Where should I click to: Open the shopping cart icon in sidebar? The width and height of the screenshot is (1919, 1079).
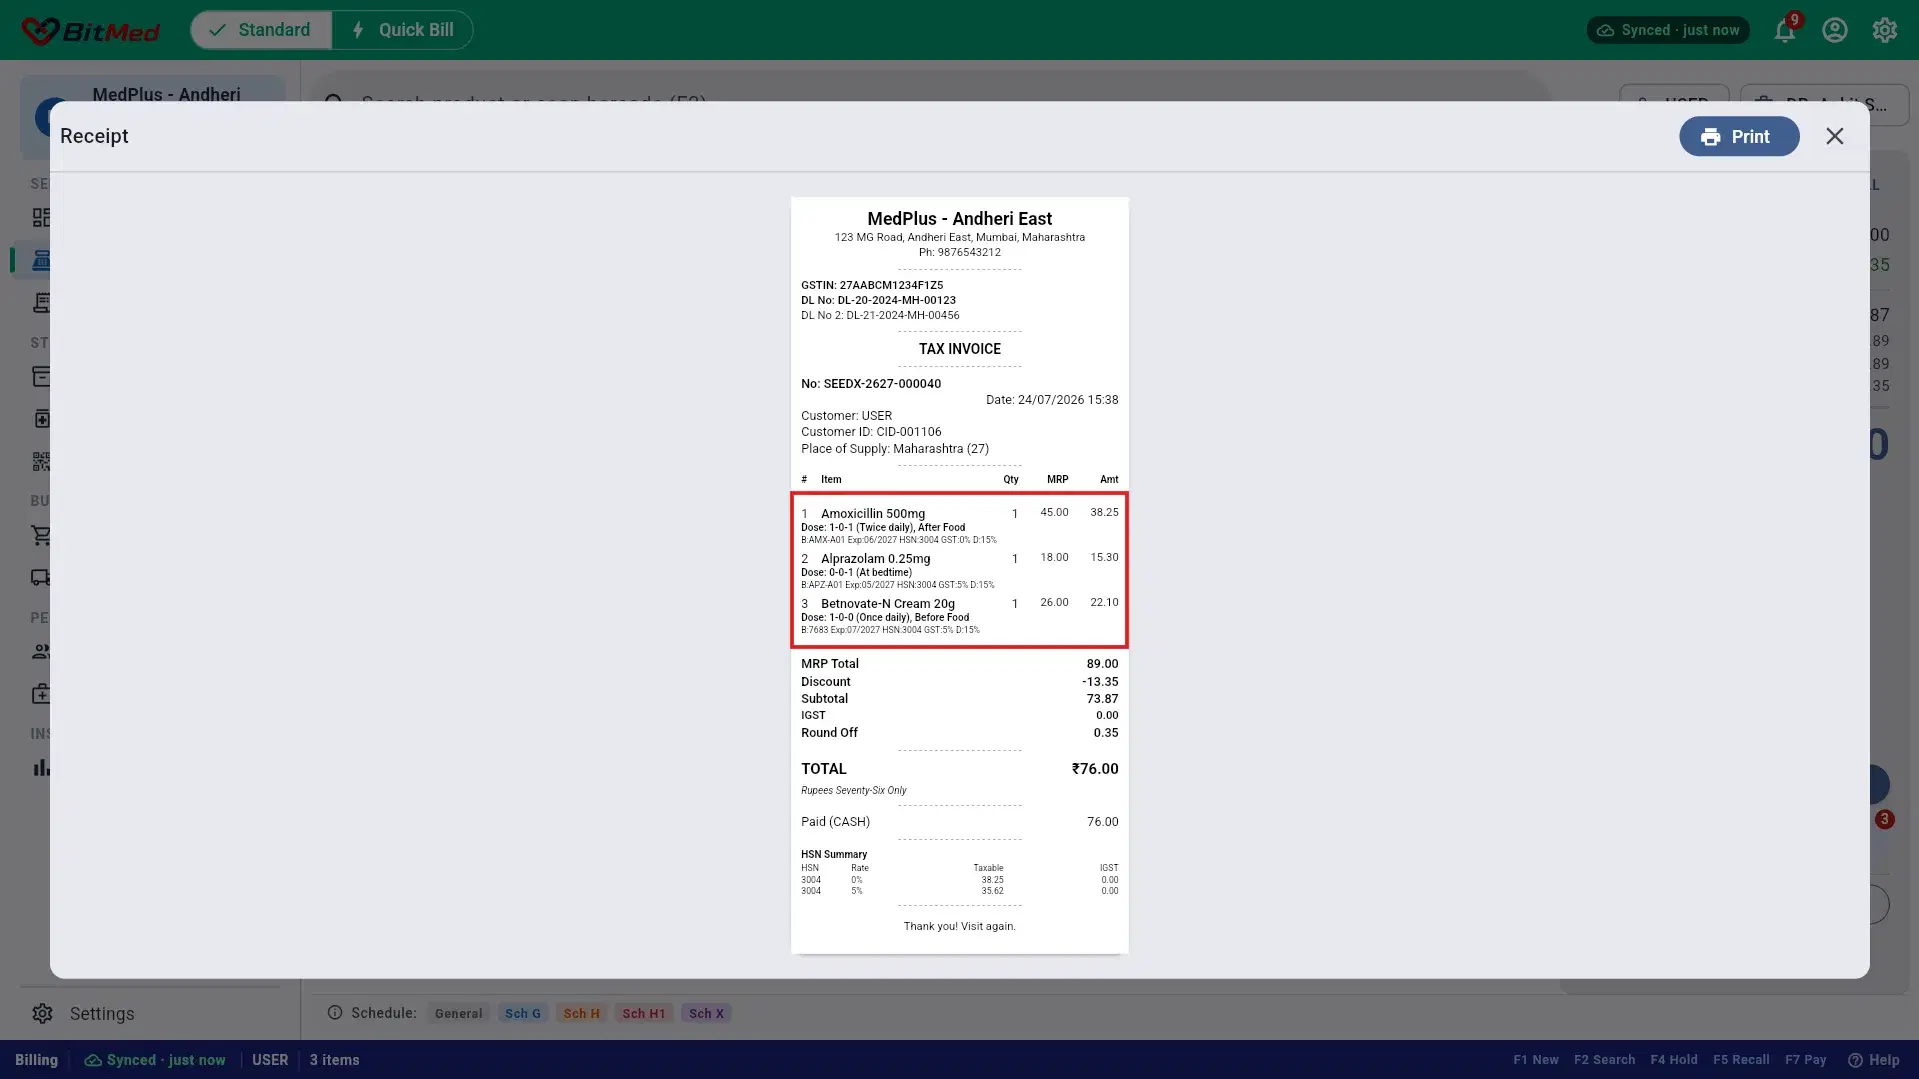tap(41, 535)
